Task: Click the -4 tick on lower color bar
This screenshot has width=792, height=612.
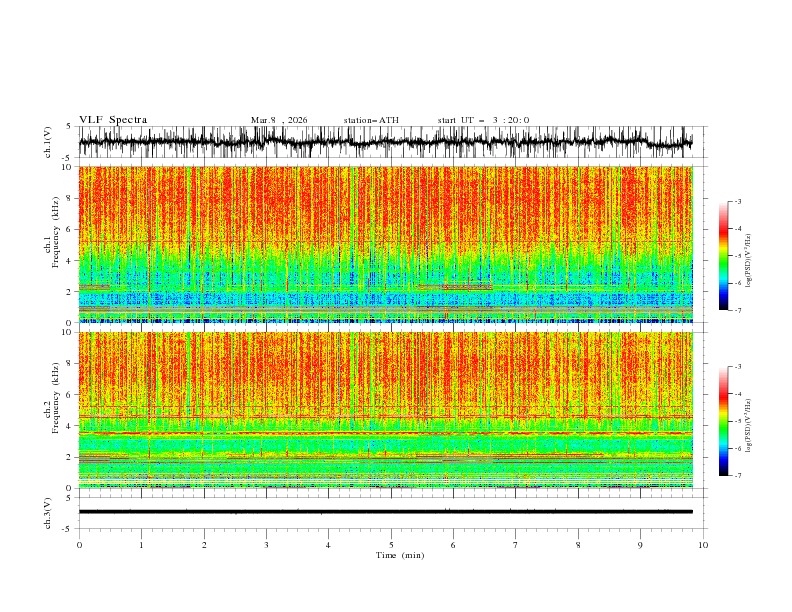Action: coord(738,394)
